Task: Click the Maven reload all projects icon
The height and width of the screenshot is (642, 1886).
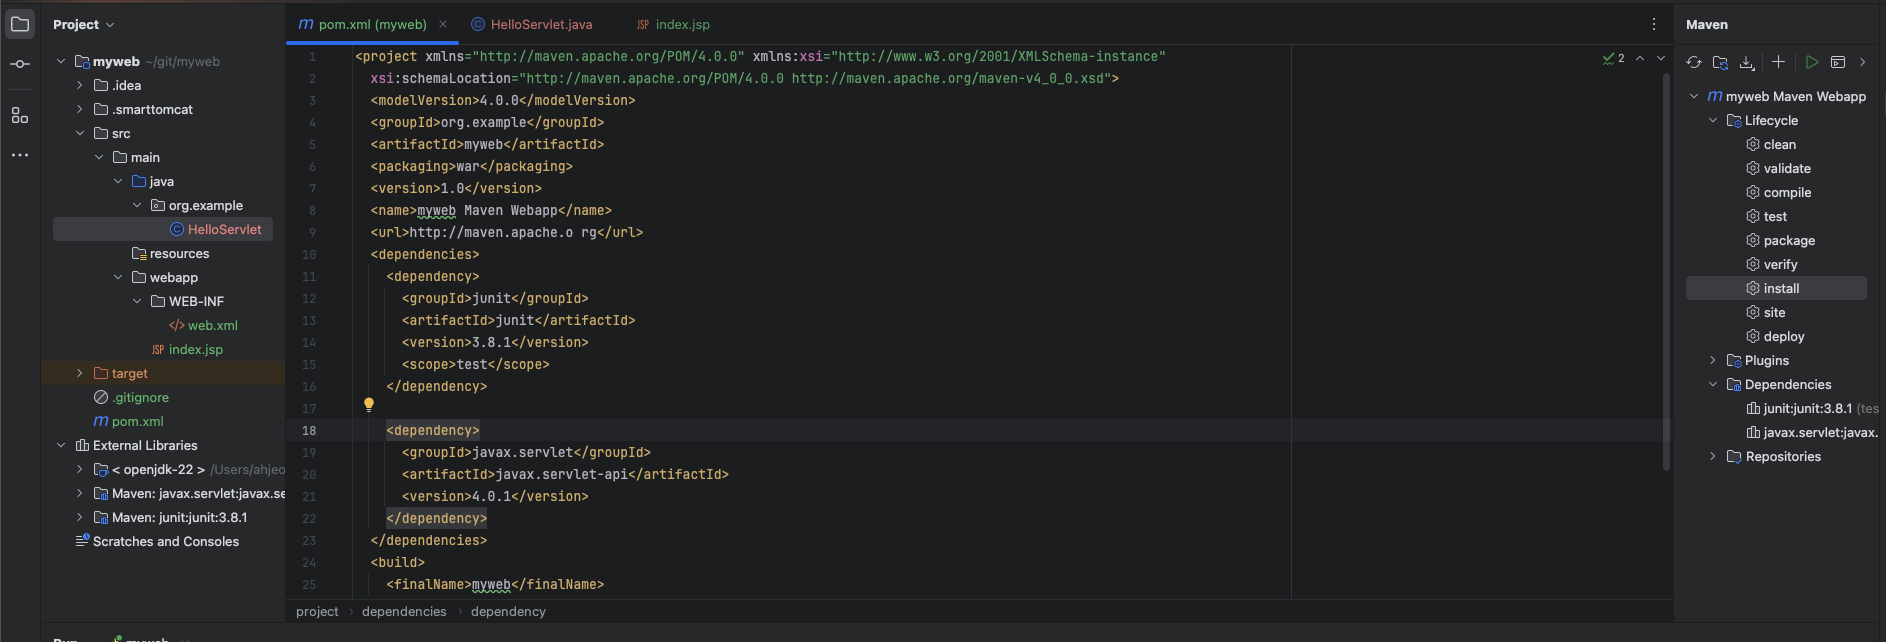Action: click(1694, 62)
